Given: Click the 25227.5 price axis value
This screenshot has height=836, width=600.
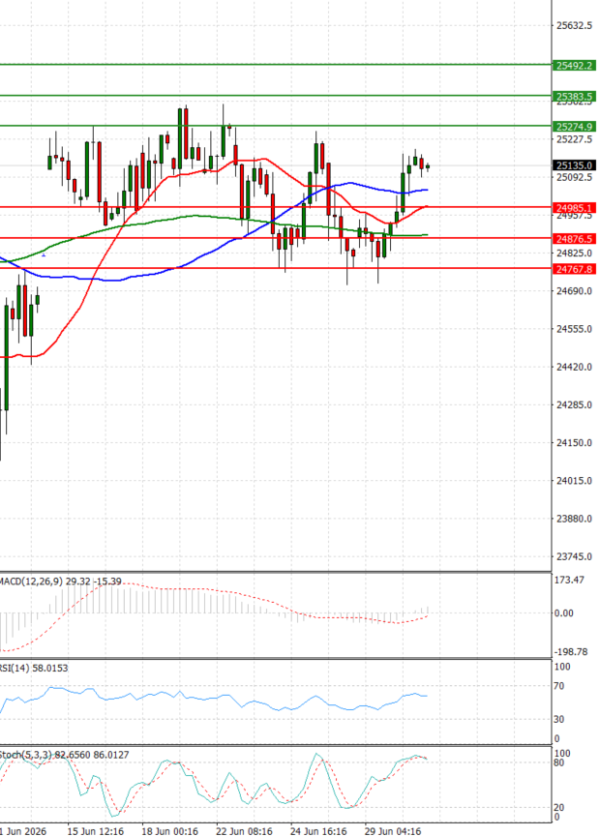Looking at the screenshot, I should pyautogui.click(x=574, y=139).
